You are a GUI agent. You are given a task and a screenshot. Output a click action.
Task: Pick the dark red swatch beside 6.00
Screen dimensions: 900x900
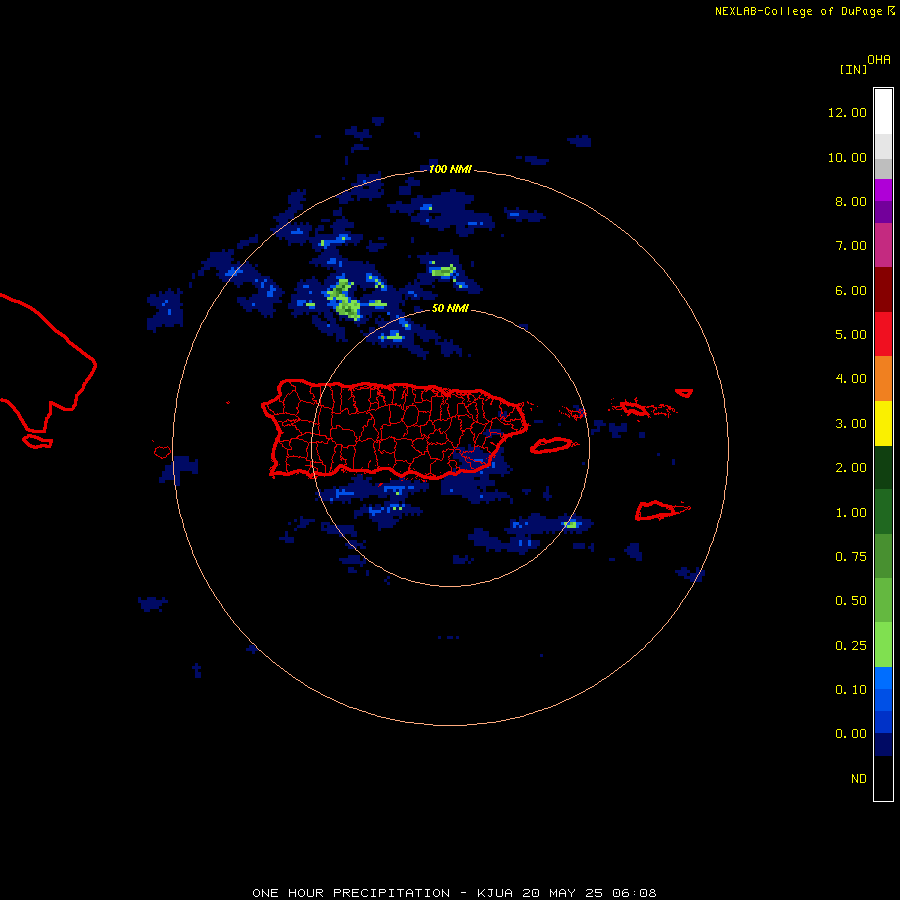[883, 290]
